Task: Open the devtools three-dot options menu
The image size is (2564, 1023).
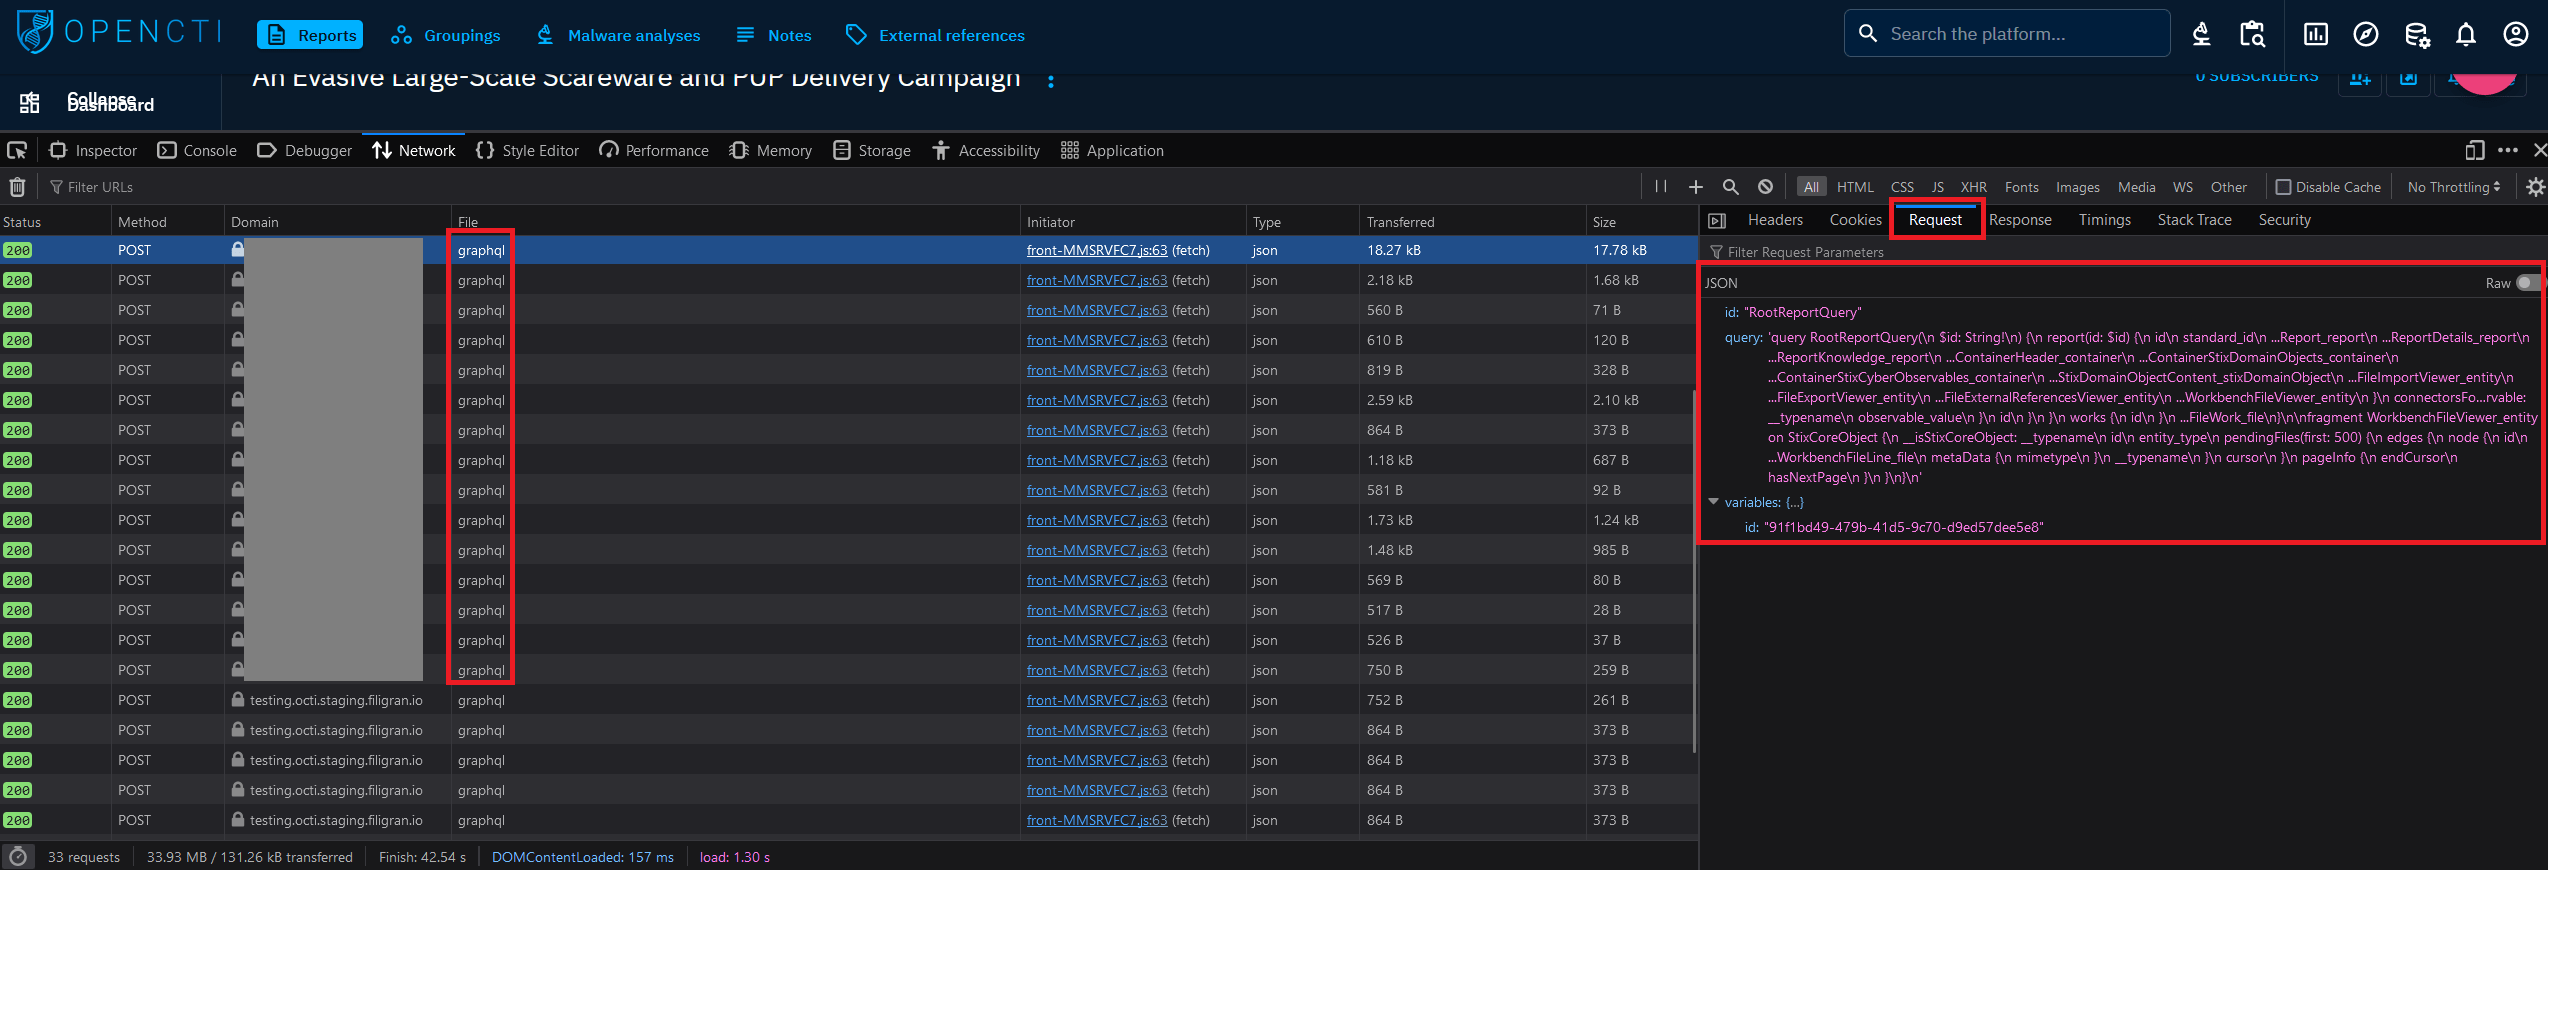Action: [x=2507, y=150]
